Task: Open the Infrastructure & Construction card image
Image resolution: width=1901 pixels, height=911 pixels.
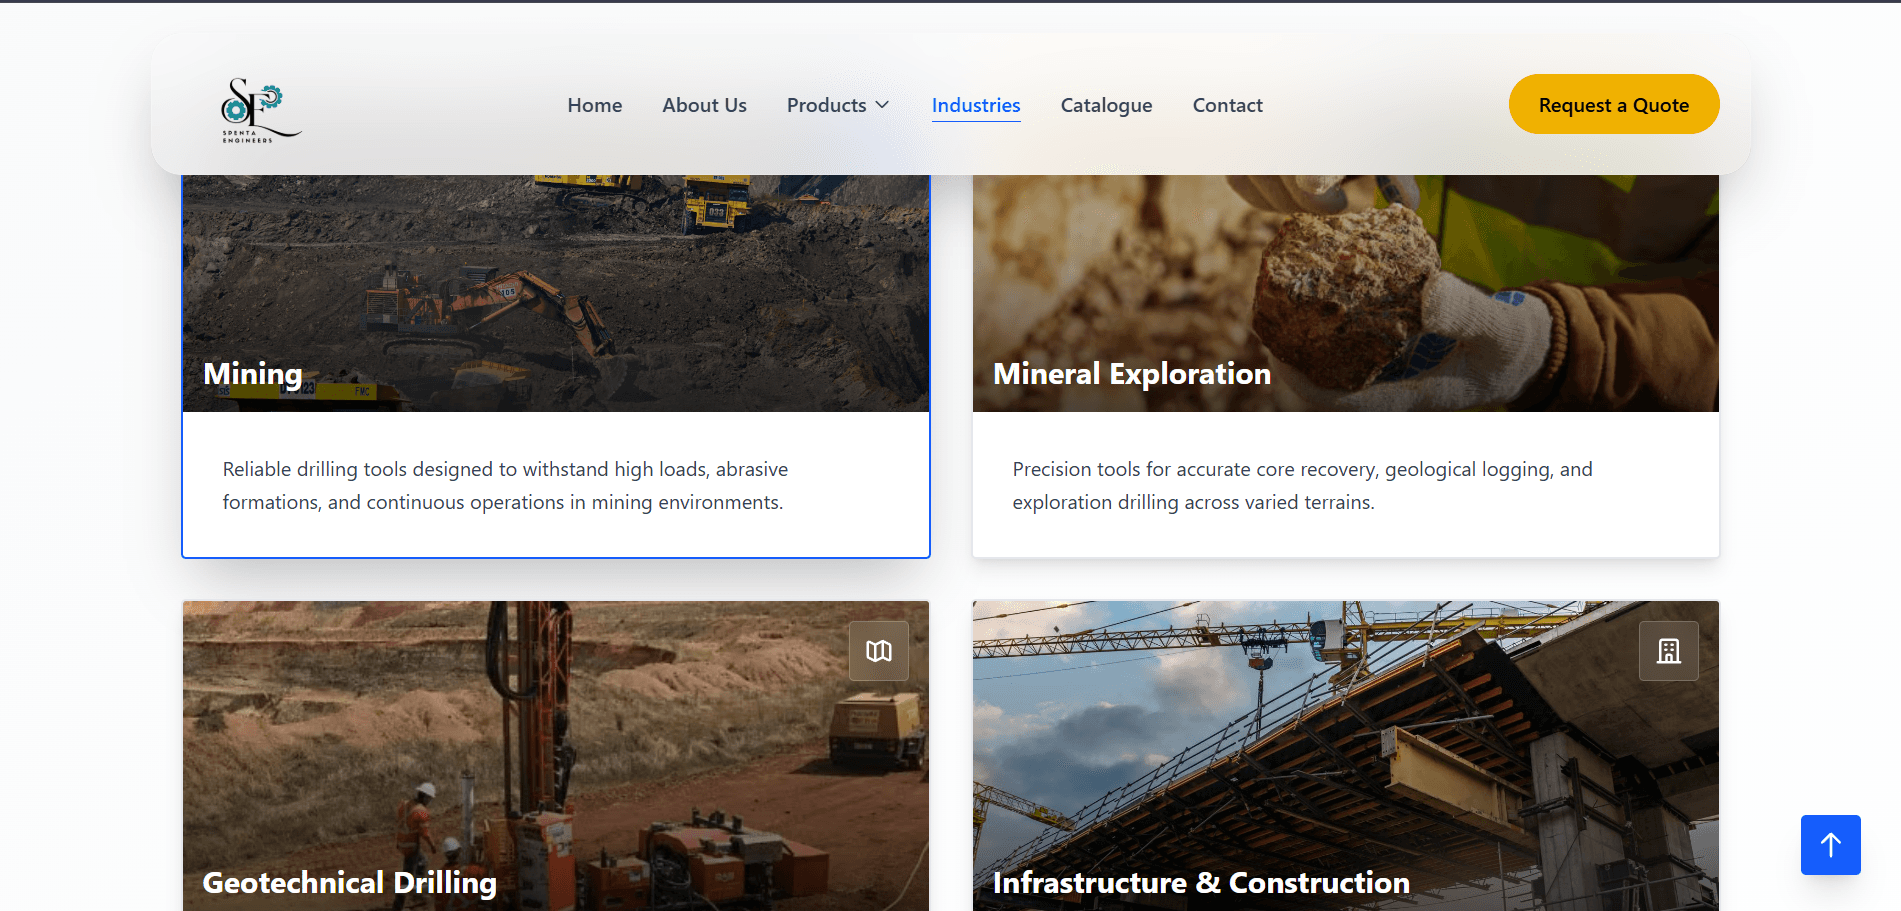Action: point(1346,756)
